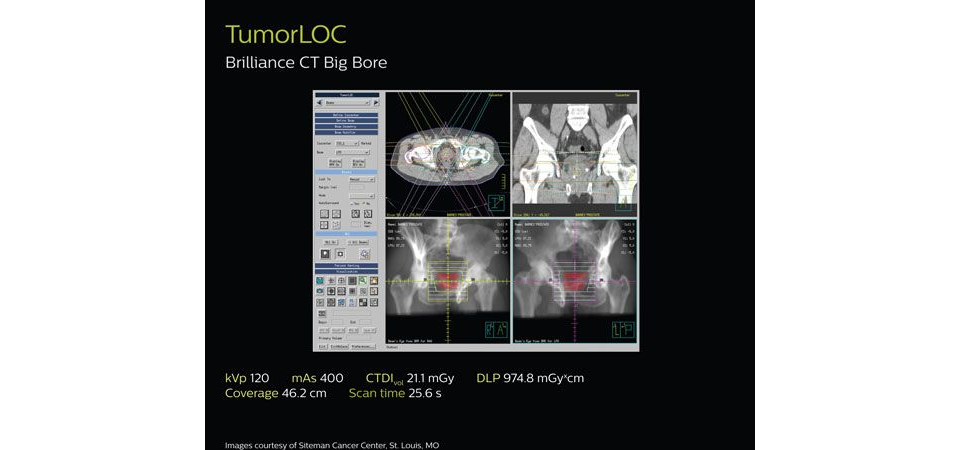The height and width of the screenshot is (450, 960).
Task: Click the MLC leaf editing icon beside All Beams
Action: click(365, 253)
